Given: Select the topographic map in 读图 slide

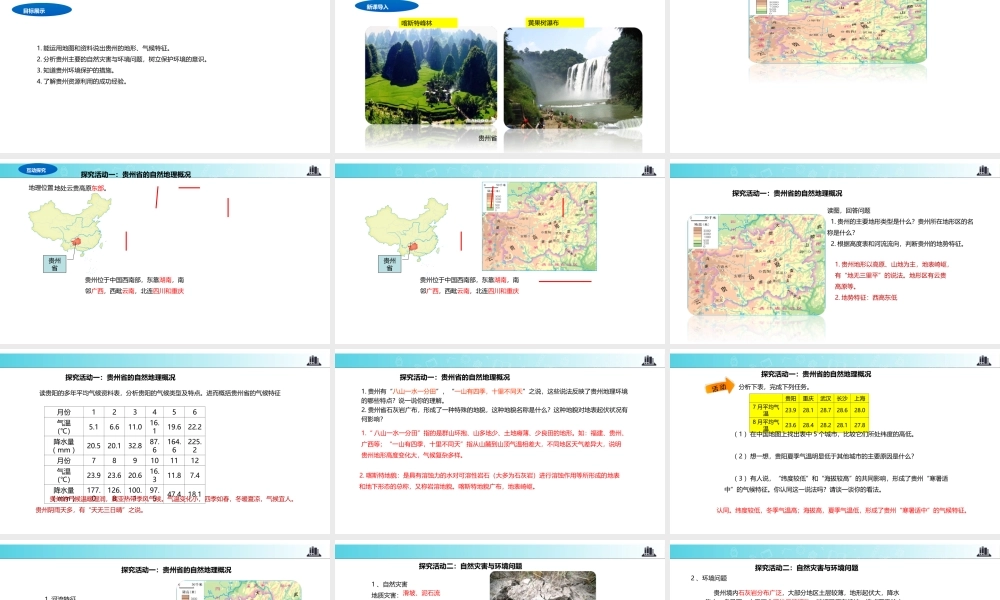Looking at the screenshot, I should point(756,264).
